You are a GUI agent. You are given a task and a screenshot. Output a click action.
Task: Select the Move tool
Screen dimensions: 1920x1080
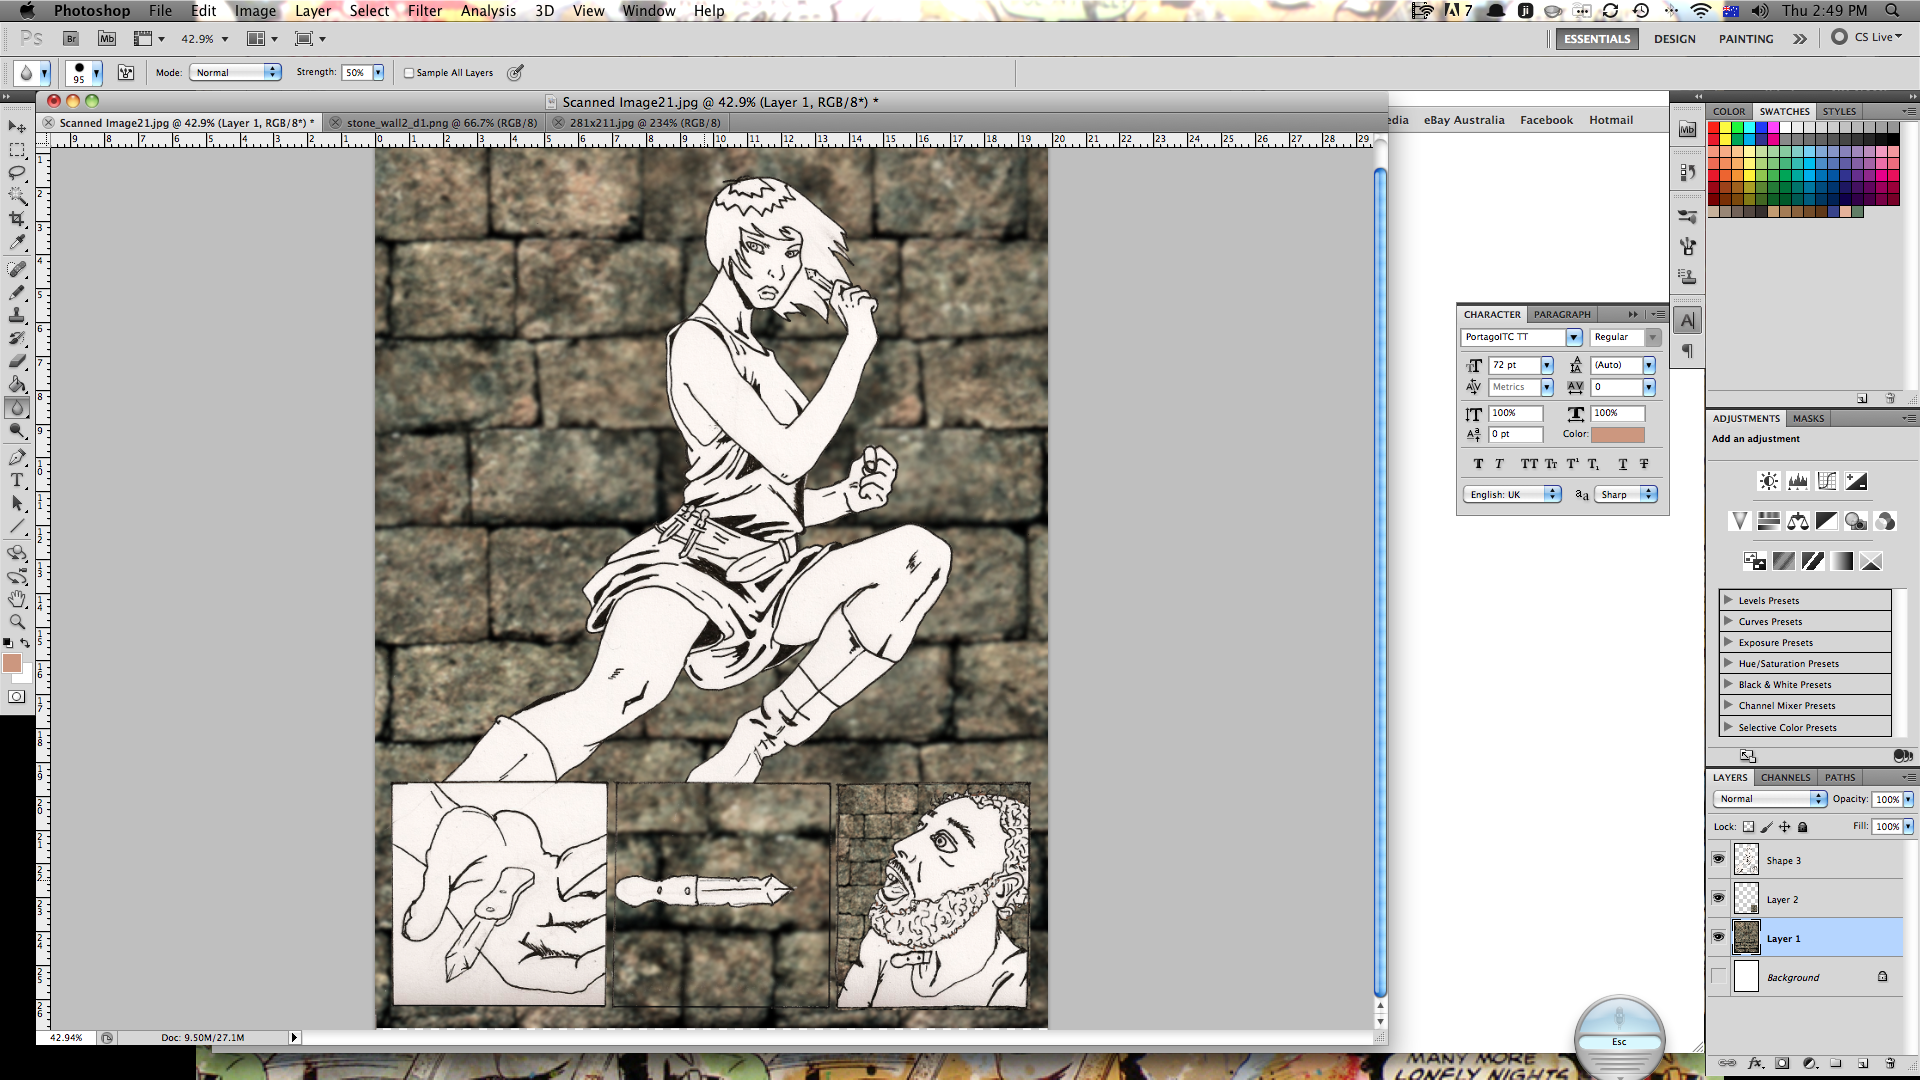[17, 127]
